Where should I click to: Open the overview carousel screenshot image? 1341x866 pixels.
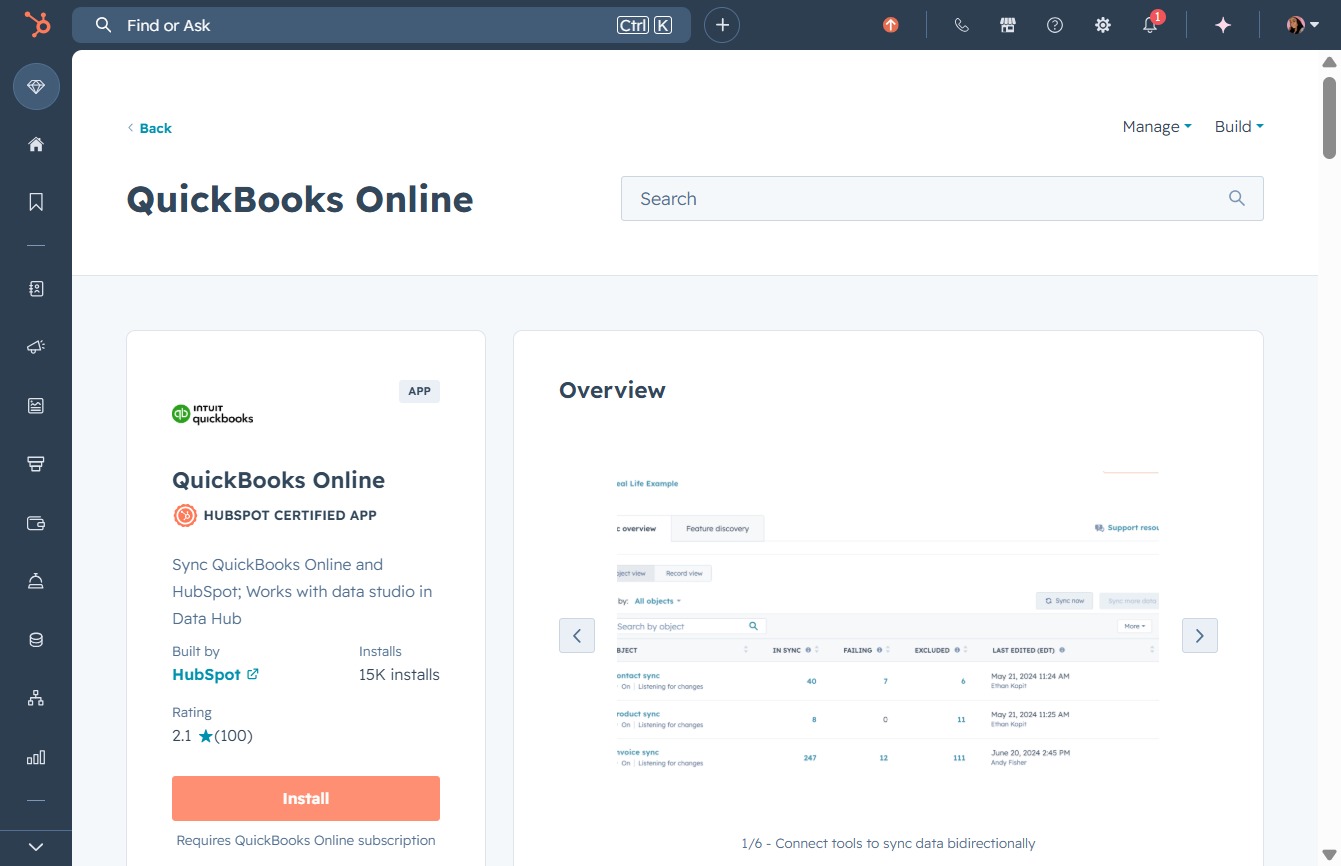point(888,621)
